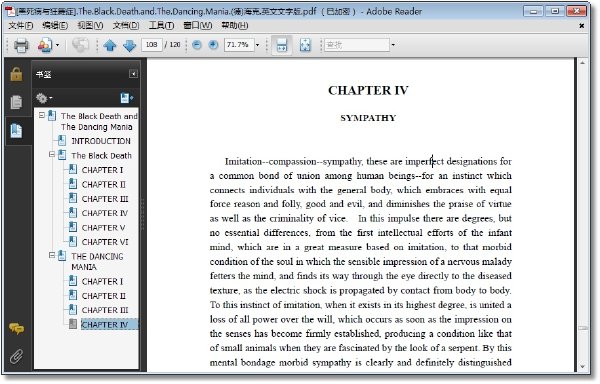
Task: Click the Print icon in the toolbar
Action: (21, 45)
